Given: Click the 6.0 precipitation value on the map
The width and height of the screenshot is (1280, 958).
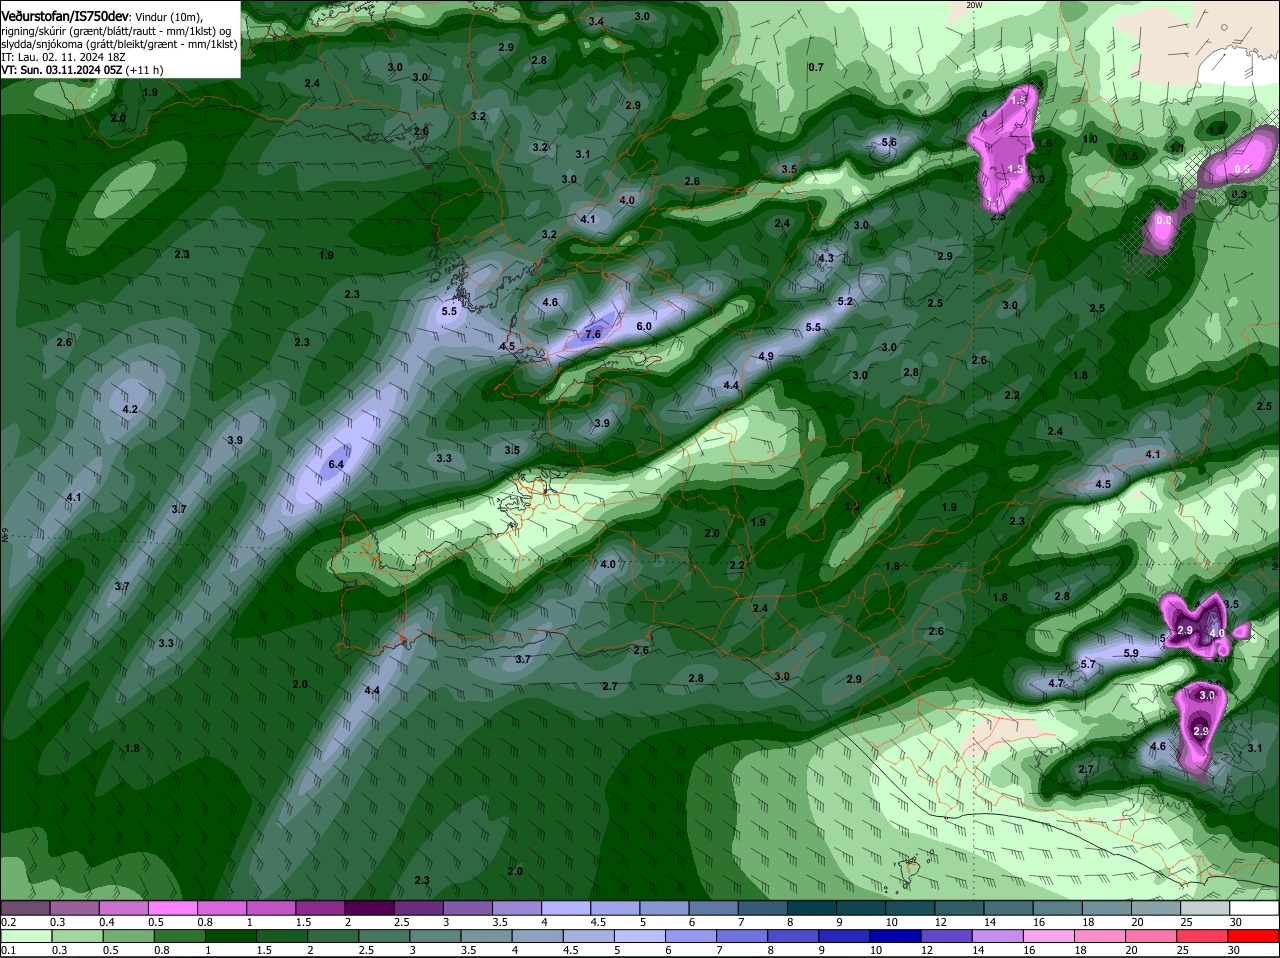Looking at the screenshot, I should (644, 326).
